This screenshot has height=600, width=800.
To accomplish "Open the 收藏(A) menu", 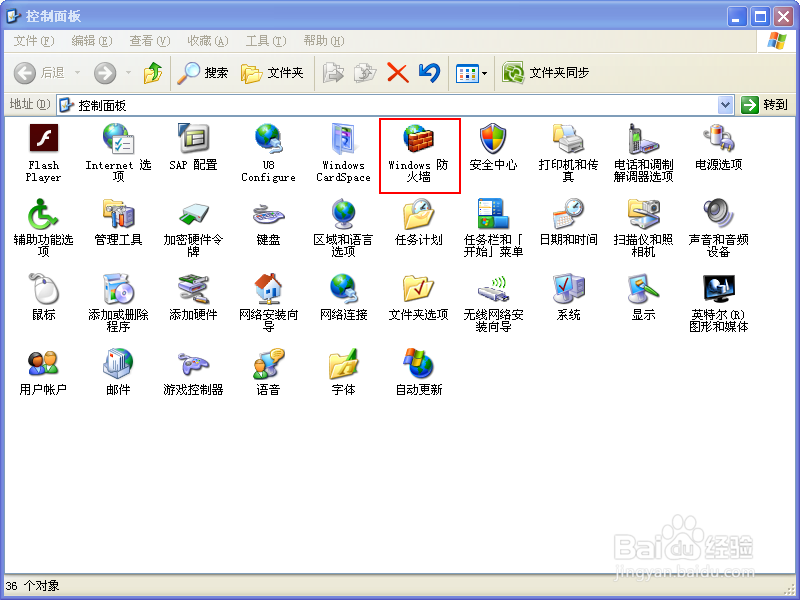I will pyautogui.click(x=208, y=41).
